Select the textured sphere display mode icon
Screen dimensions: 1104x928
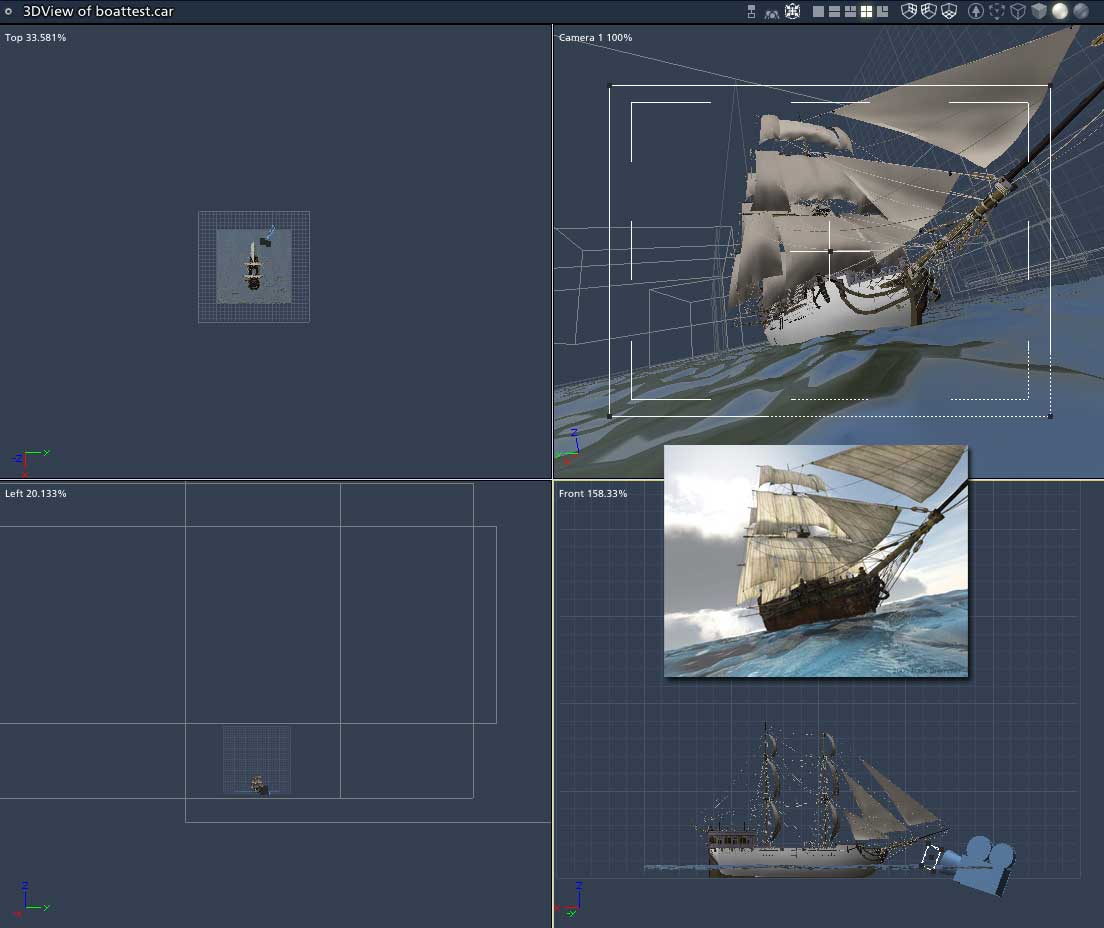pyautogui.click(x=1081, y=12)
